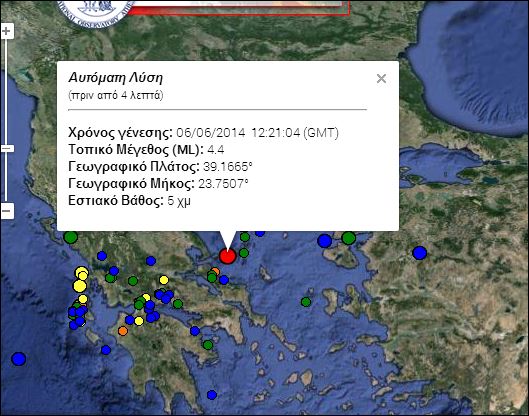Select the large yellow marker near Kefalonia
Screen dimensions: 529x416
[80, 286]
